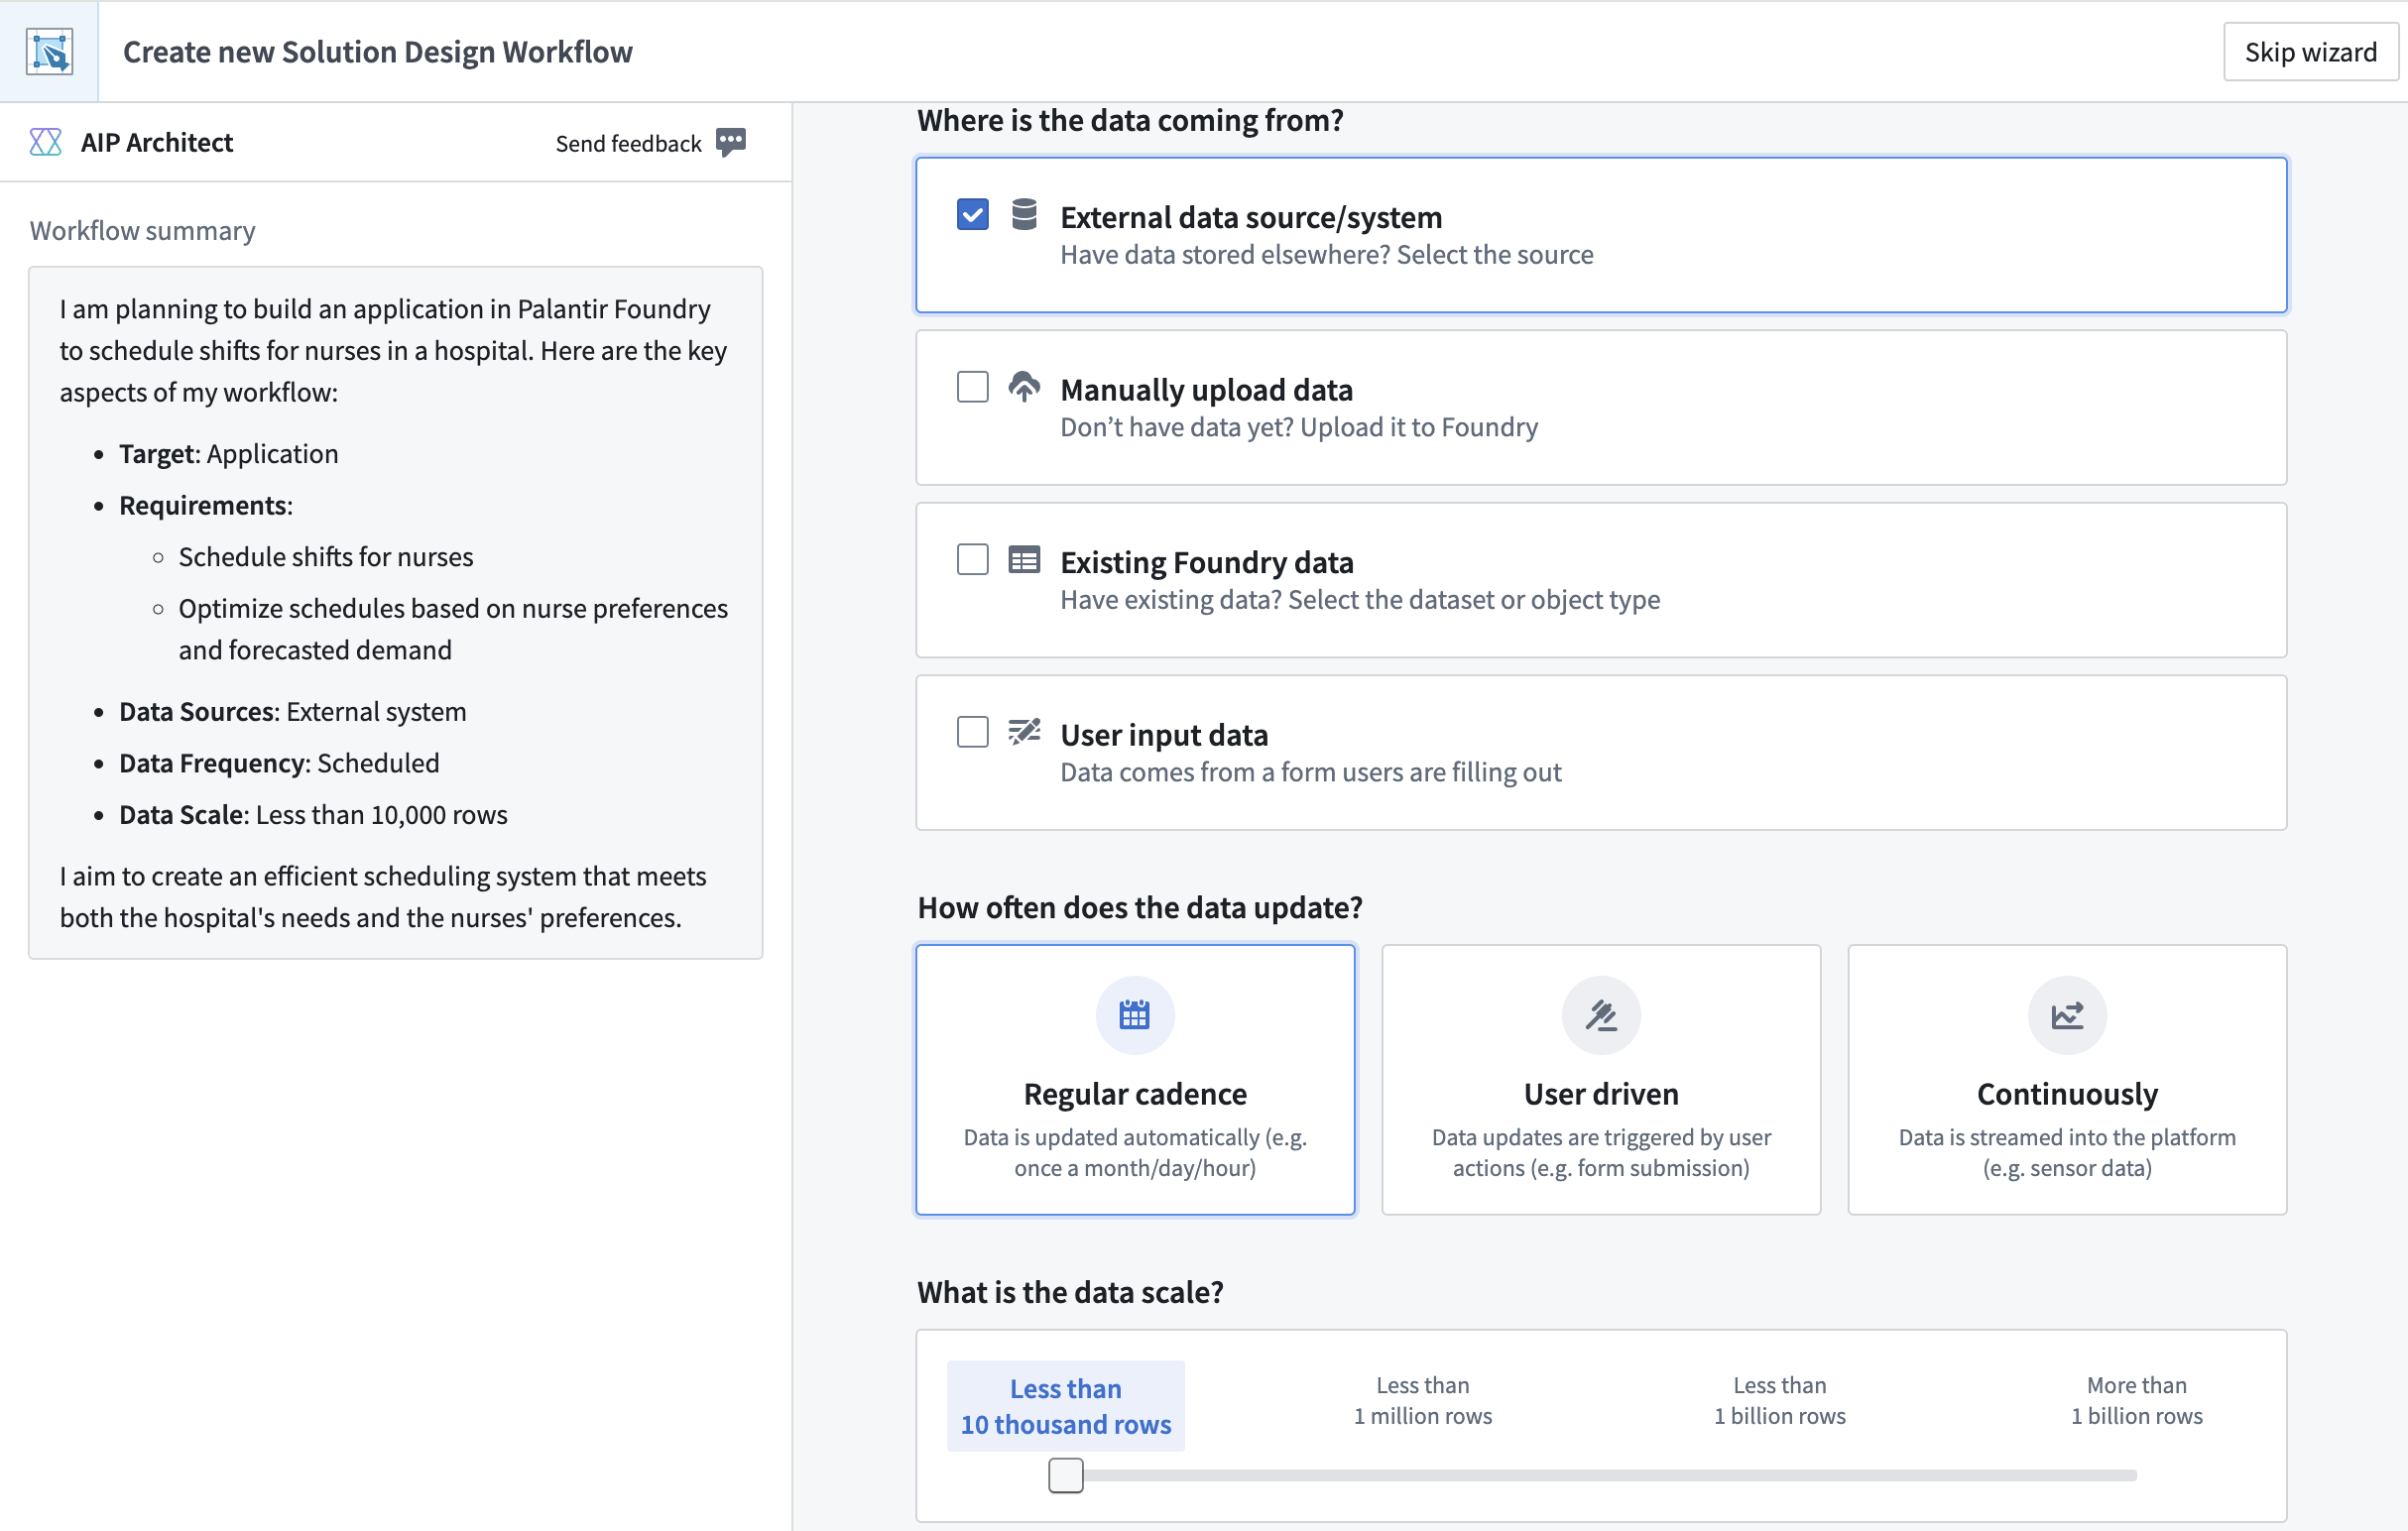Click the calendar icon in Regular cadence card
This screenshot has width=2408, height=1531.
pos(1135,1014)
